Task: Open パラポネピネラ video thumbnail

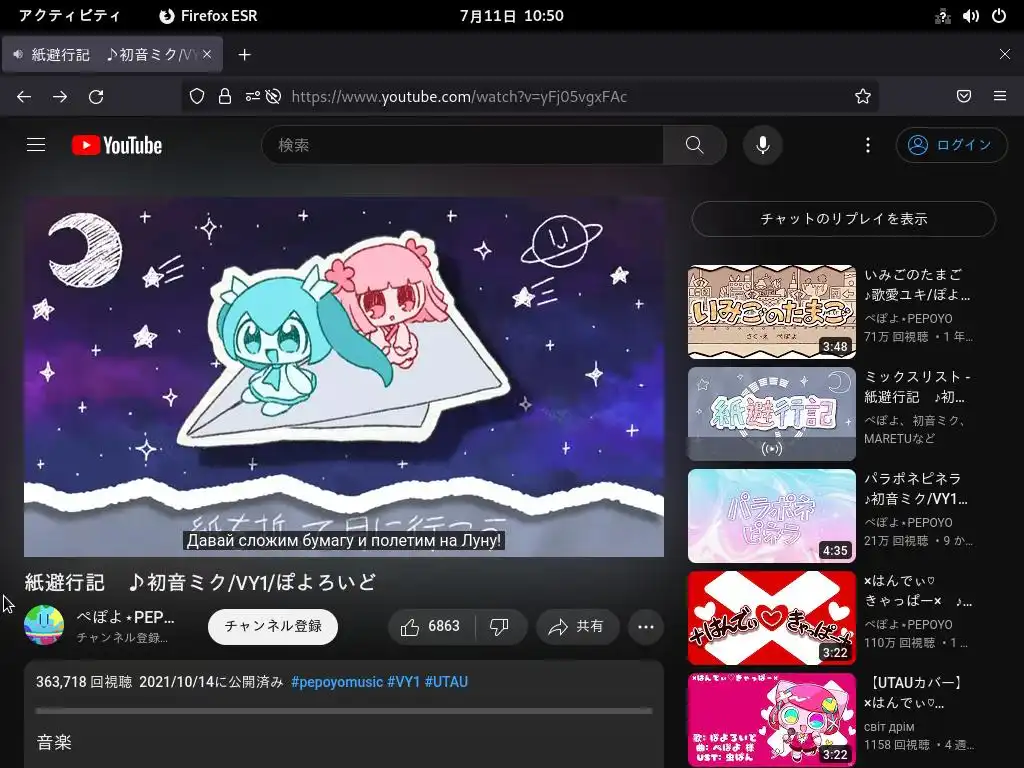Action: (x=772, y=516)
